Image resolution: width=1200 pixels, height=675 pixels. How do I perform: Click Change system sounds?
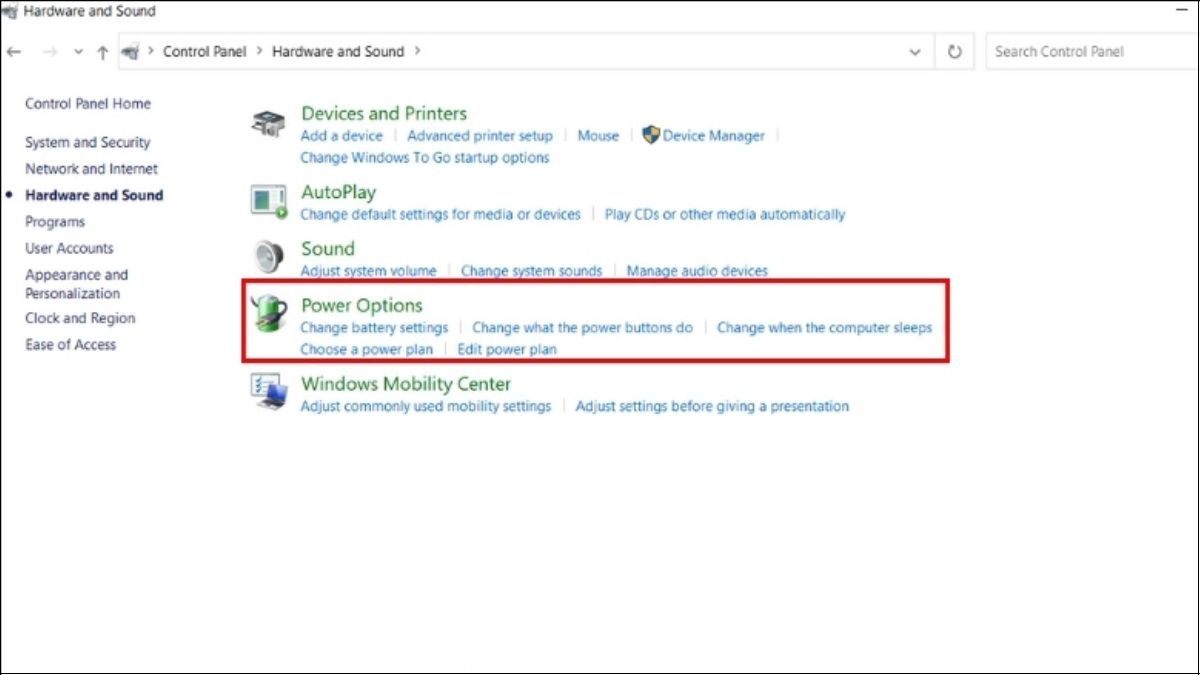(532, 271)
